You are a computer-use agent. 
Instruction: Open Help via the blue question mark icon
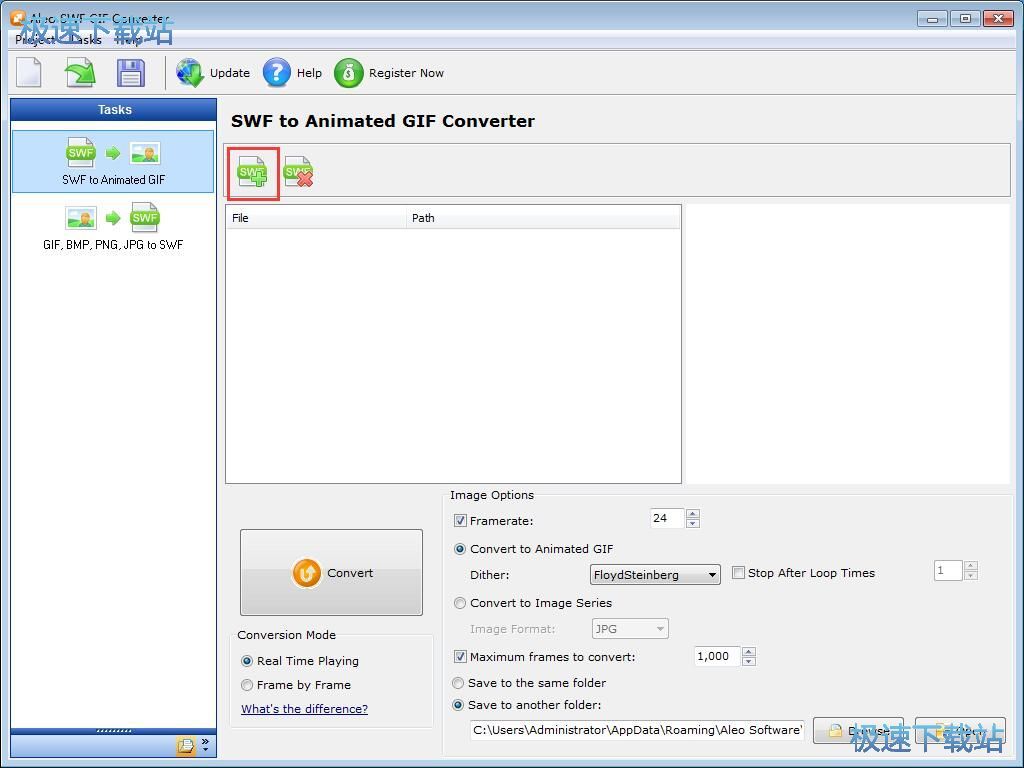[277, 72]
